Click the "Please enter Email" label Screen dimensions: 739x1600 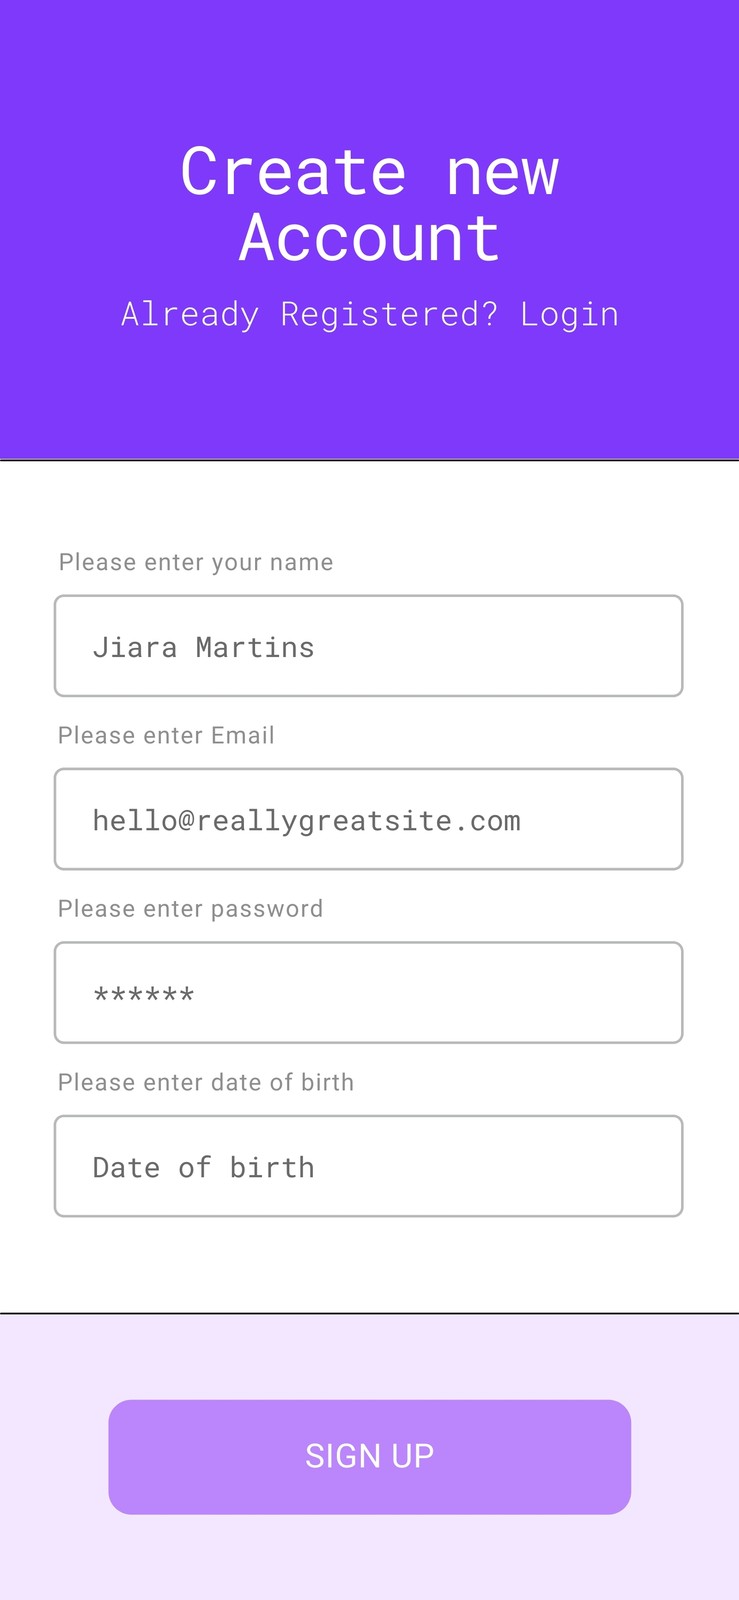tap(166, 735)
